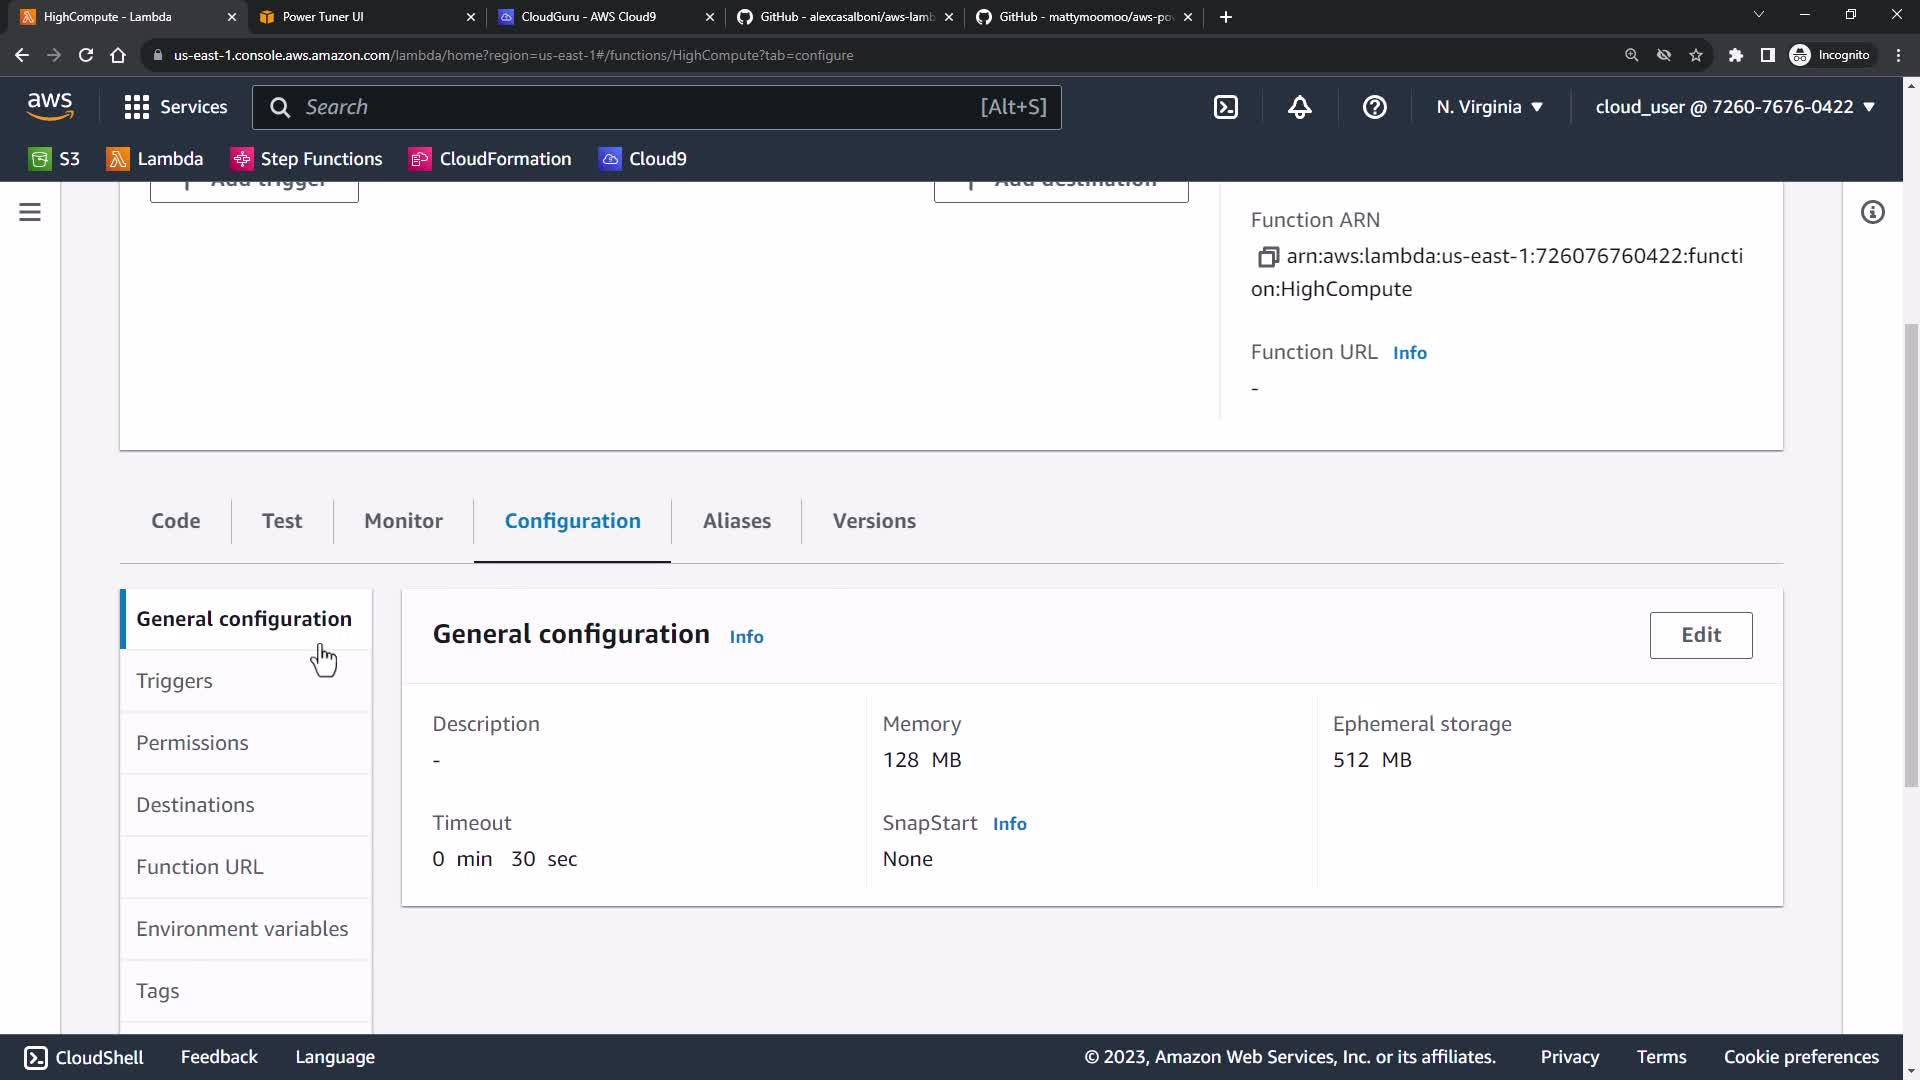Select Environment variables in side menu

[242, 929]
